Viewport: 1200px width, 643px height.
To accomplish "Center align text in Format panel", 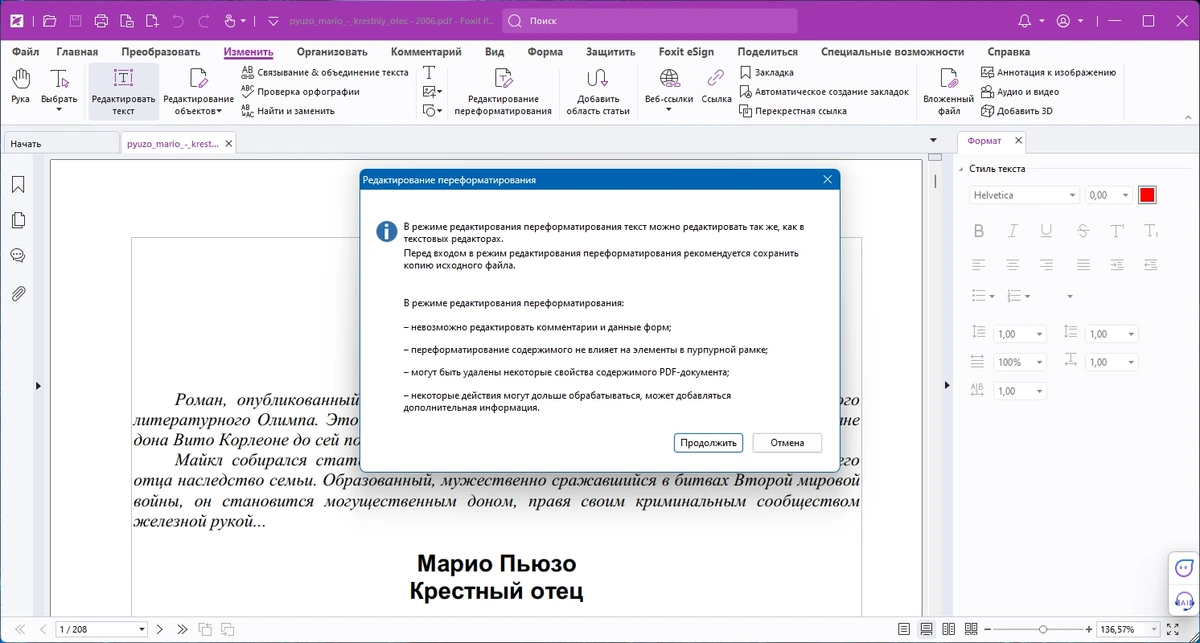I will 1013,265.
